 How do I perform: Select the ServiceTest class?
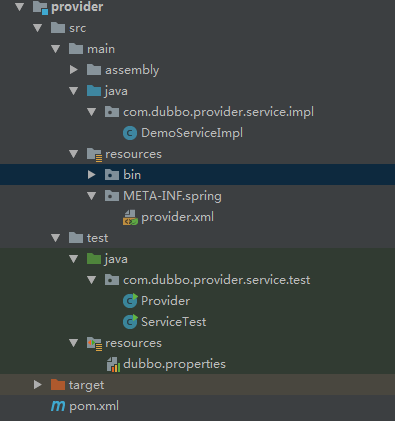click(x=173, y=322)
